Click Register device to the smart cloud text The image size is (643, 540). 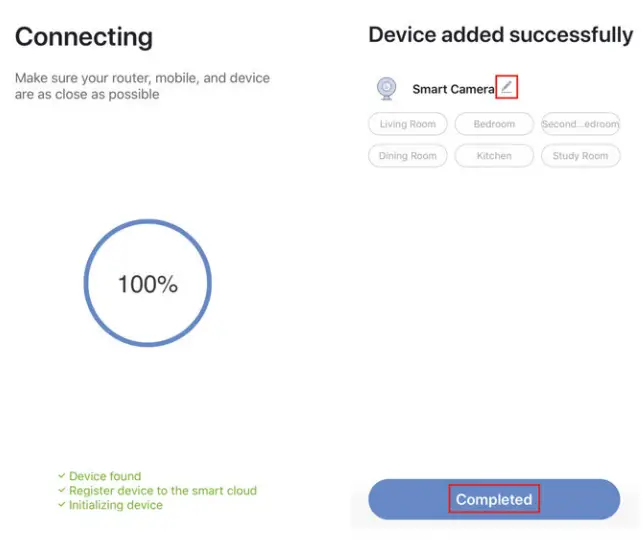click(162, 491)
